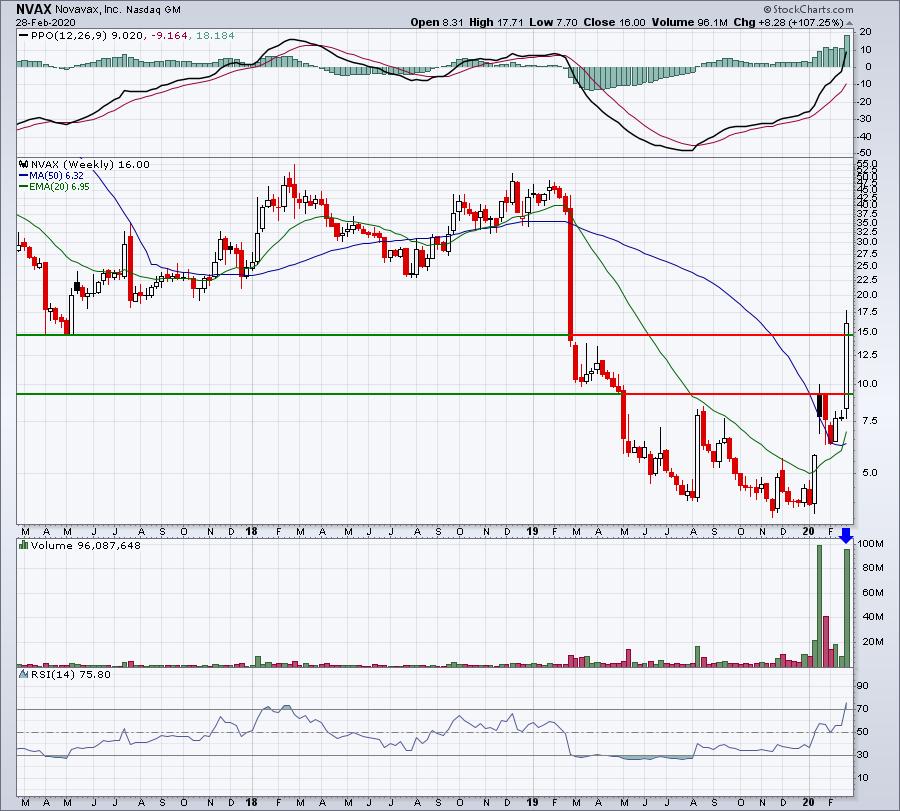Click the up-triangle icon after the Chg value

pyautogui.click(x=849, y=23)
